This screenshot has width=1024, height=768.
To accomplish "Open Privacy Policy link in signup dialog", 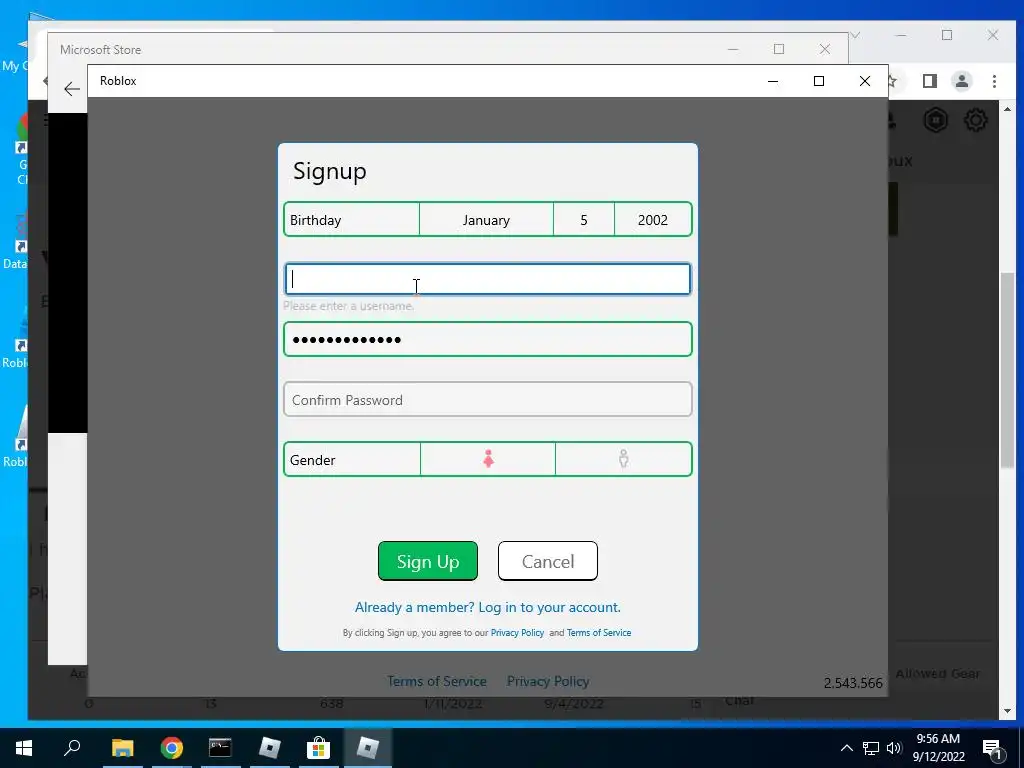I will point(517,633).
